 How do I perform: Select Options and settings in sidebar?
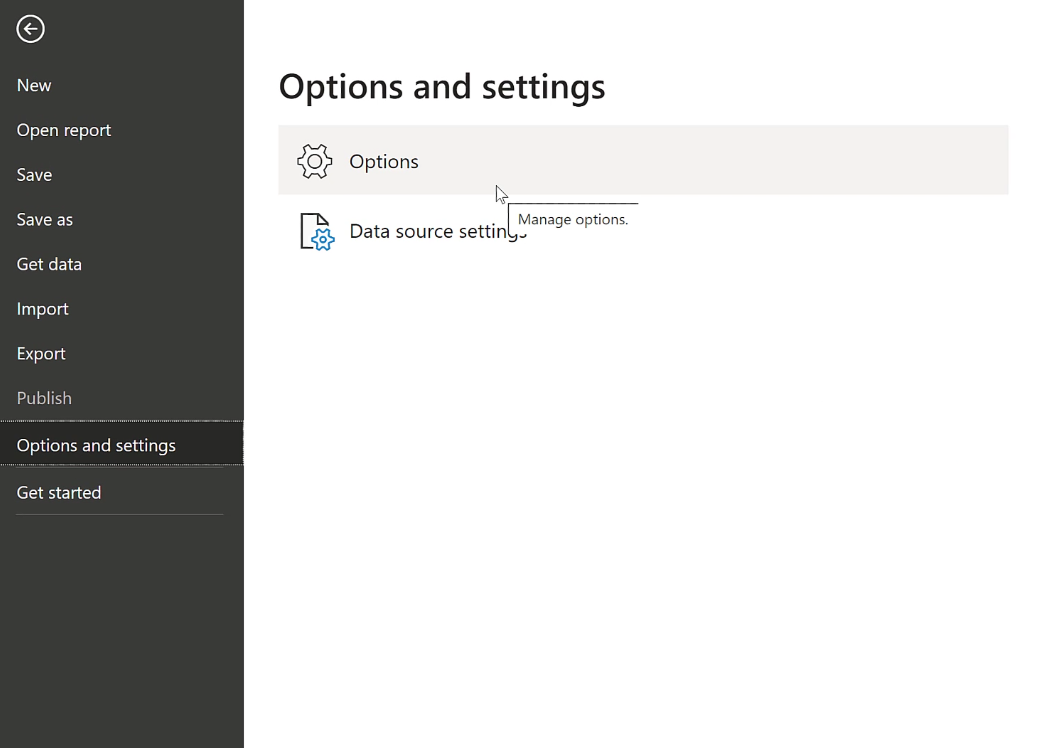(122, 445)
